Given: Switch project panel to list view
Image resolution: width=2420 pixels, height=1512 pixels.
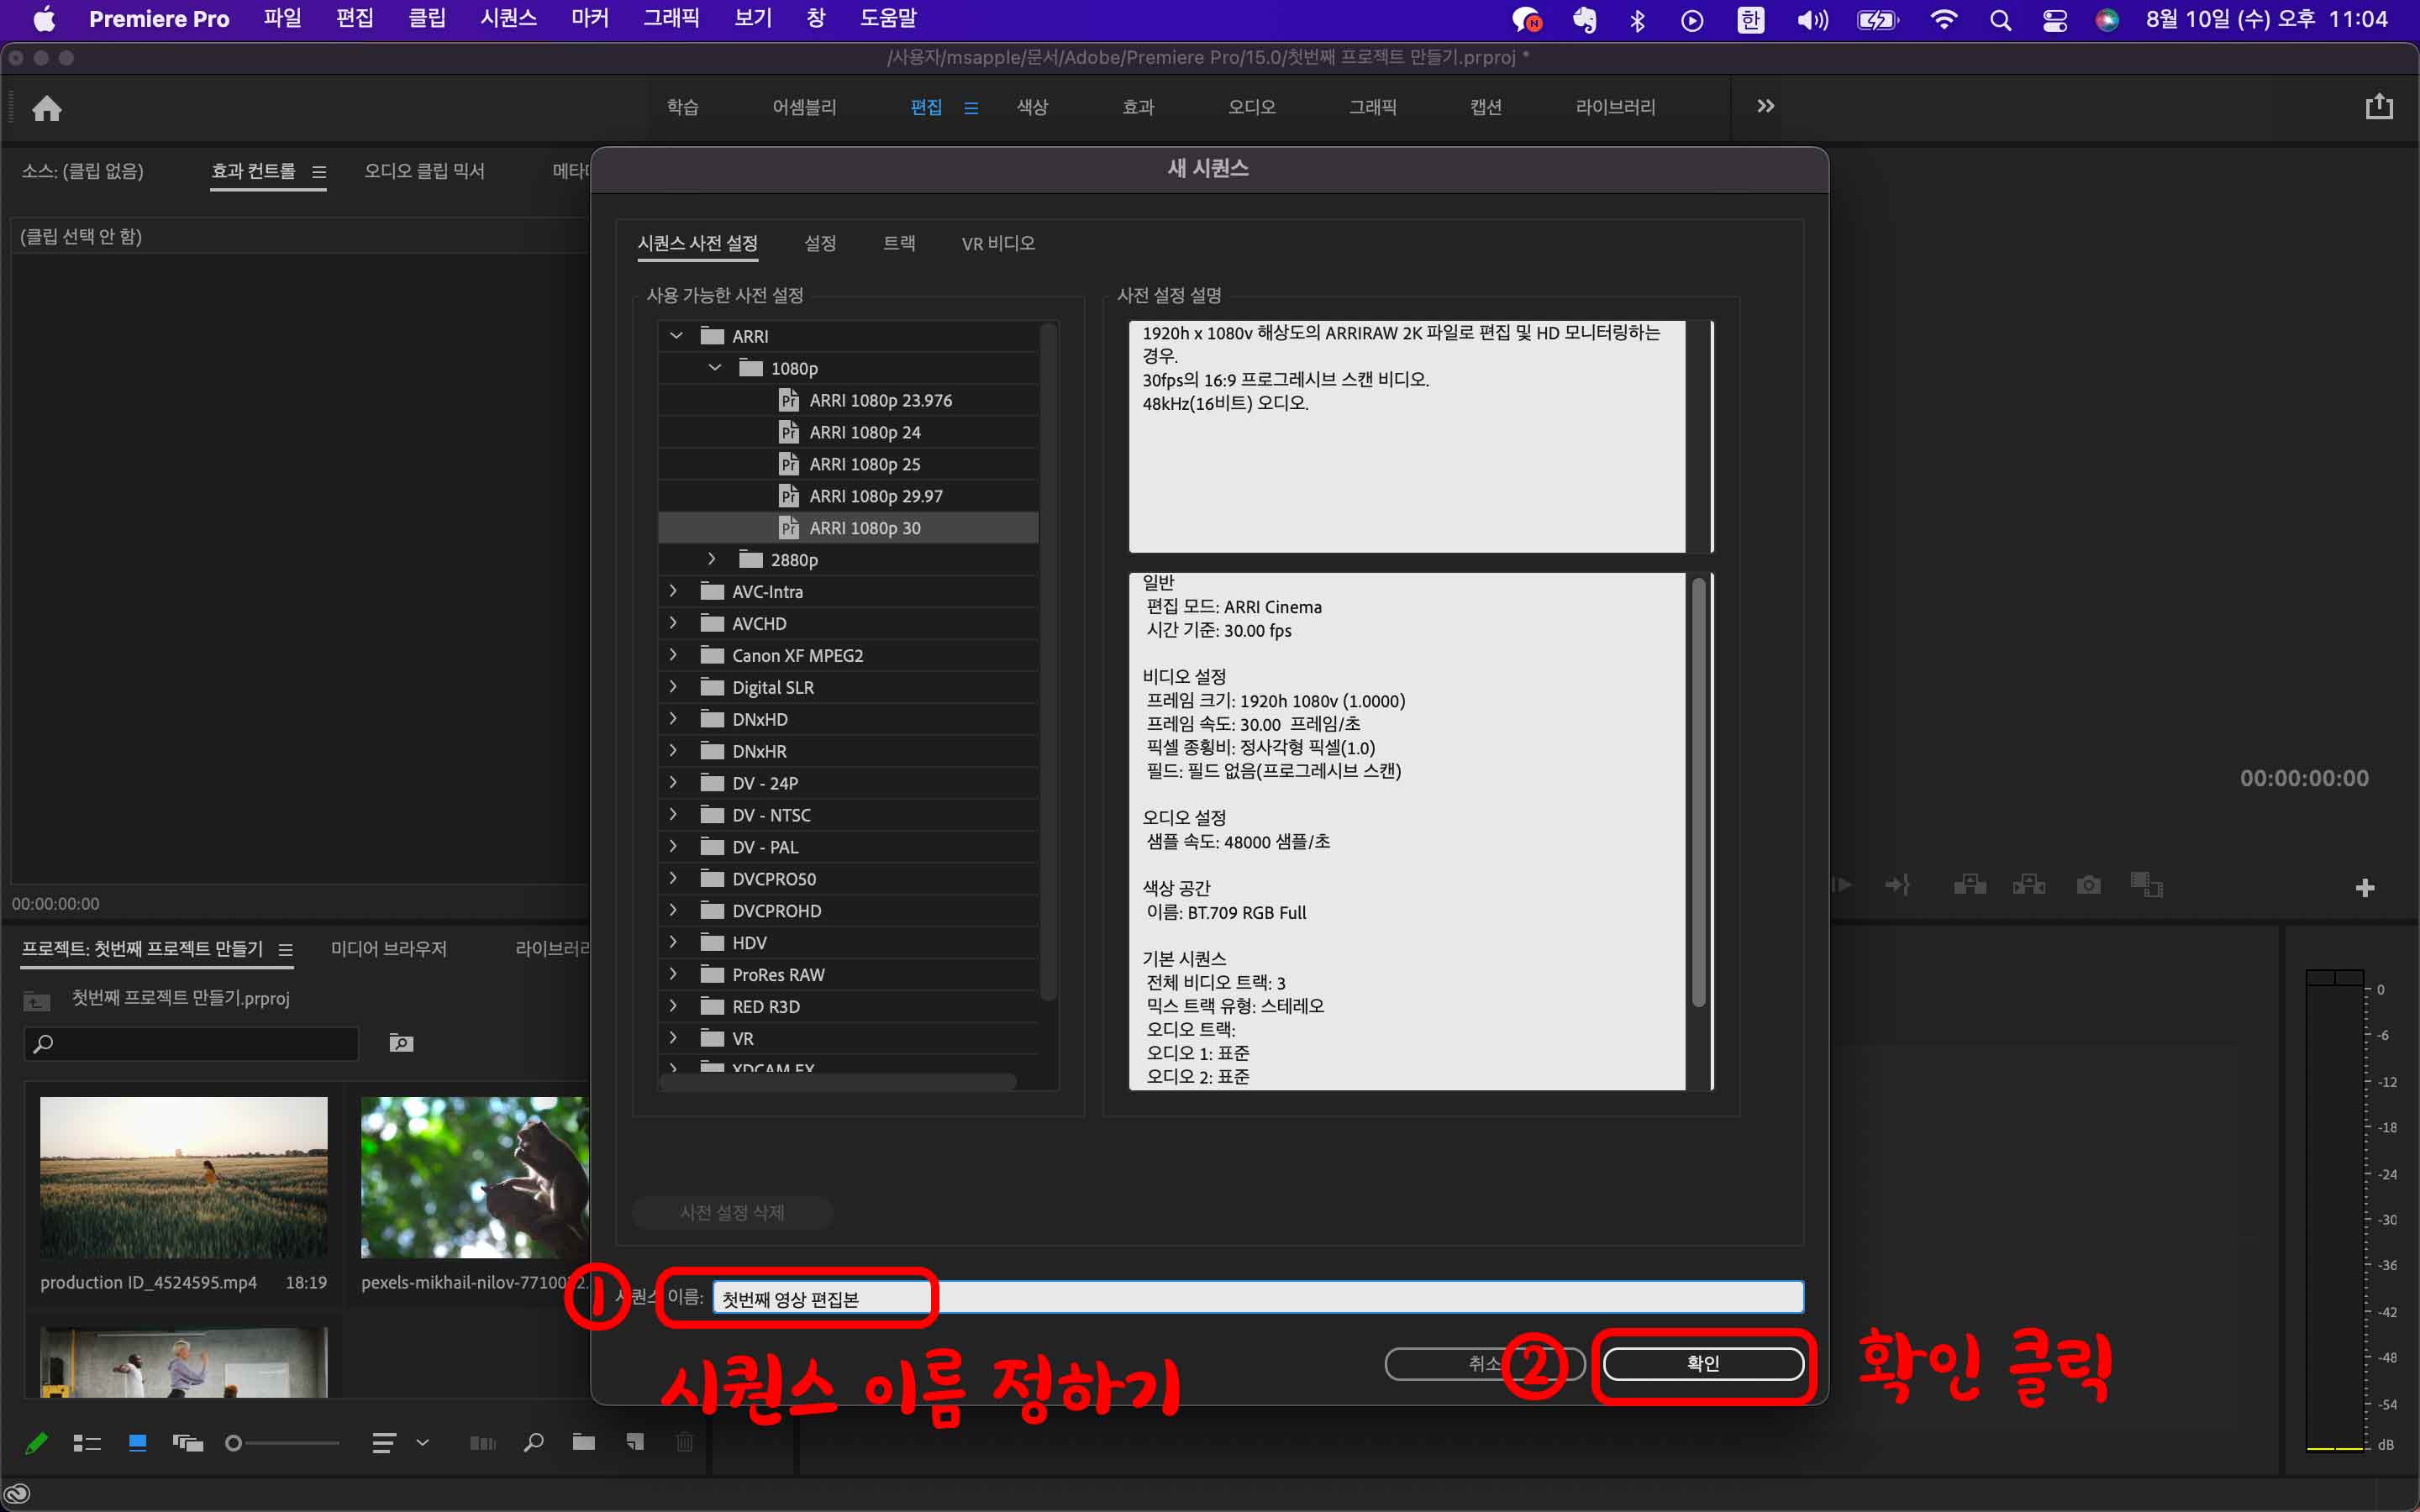Looking at the screenshot, I should (x=87, y=1442).
